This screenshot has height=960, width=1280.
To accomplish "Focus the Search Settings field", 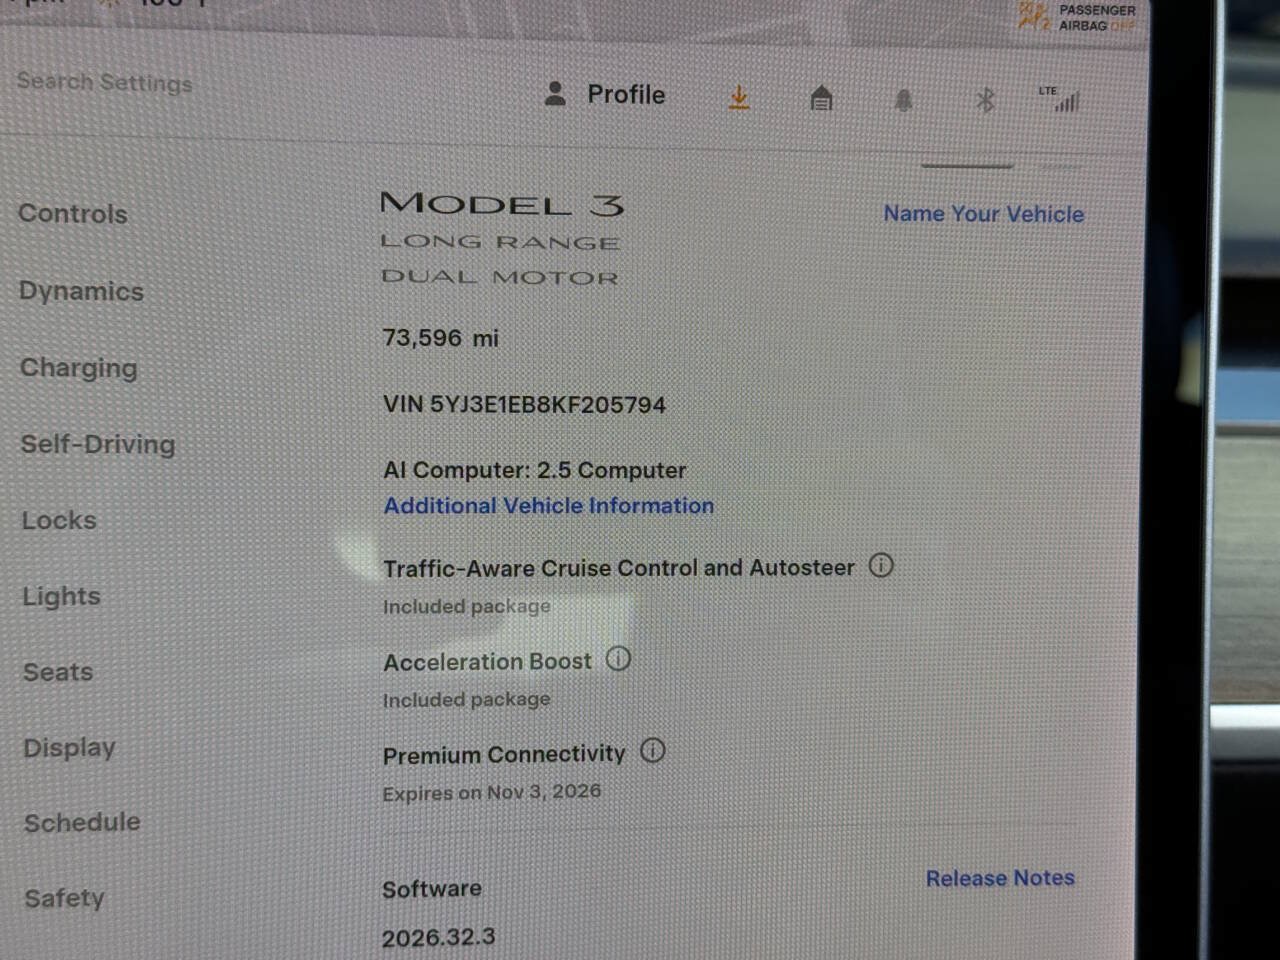I will click(105, 82).
